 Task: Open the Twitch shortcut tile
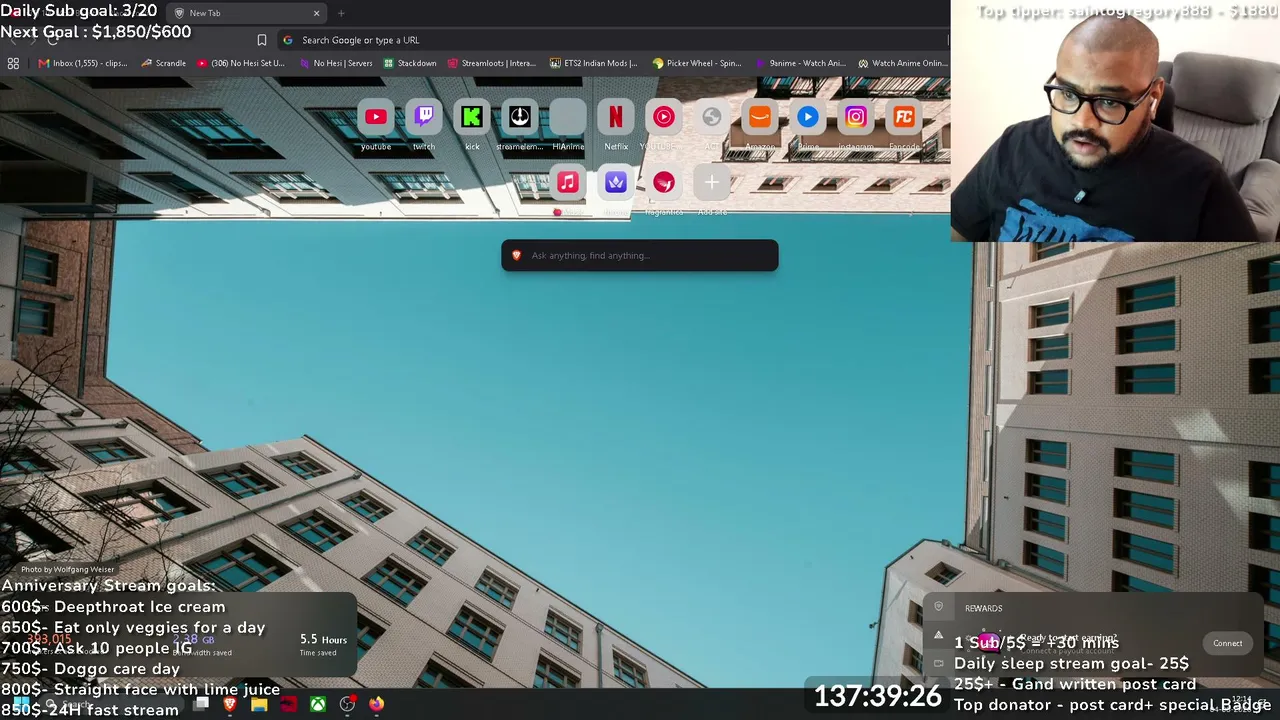[x=424, y=118]
